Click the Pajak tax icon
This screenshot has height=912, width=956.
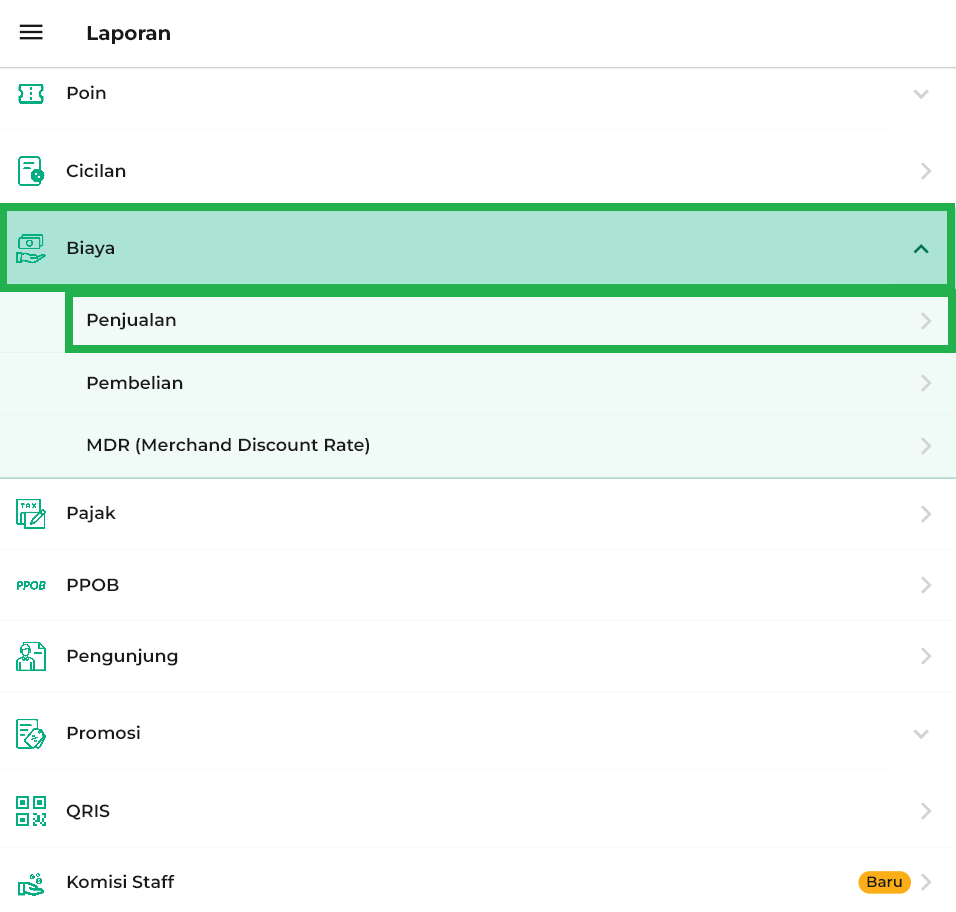coord(31,513)
